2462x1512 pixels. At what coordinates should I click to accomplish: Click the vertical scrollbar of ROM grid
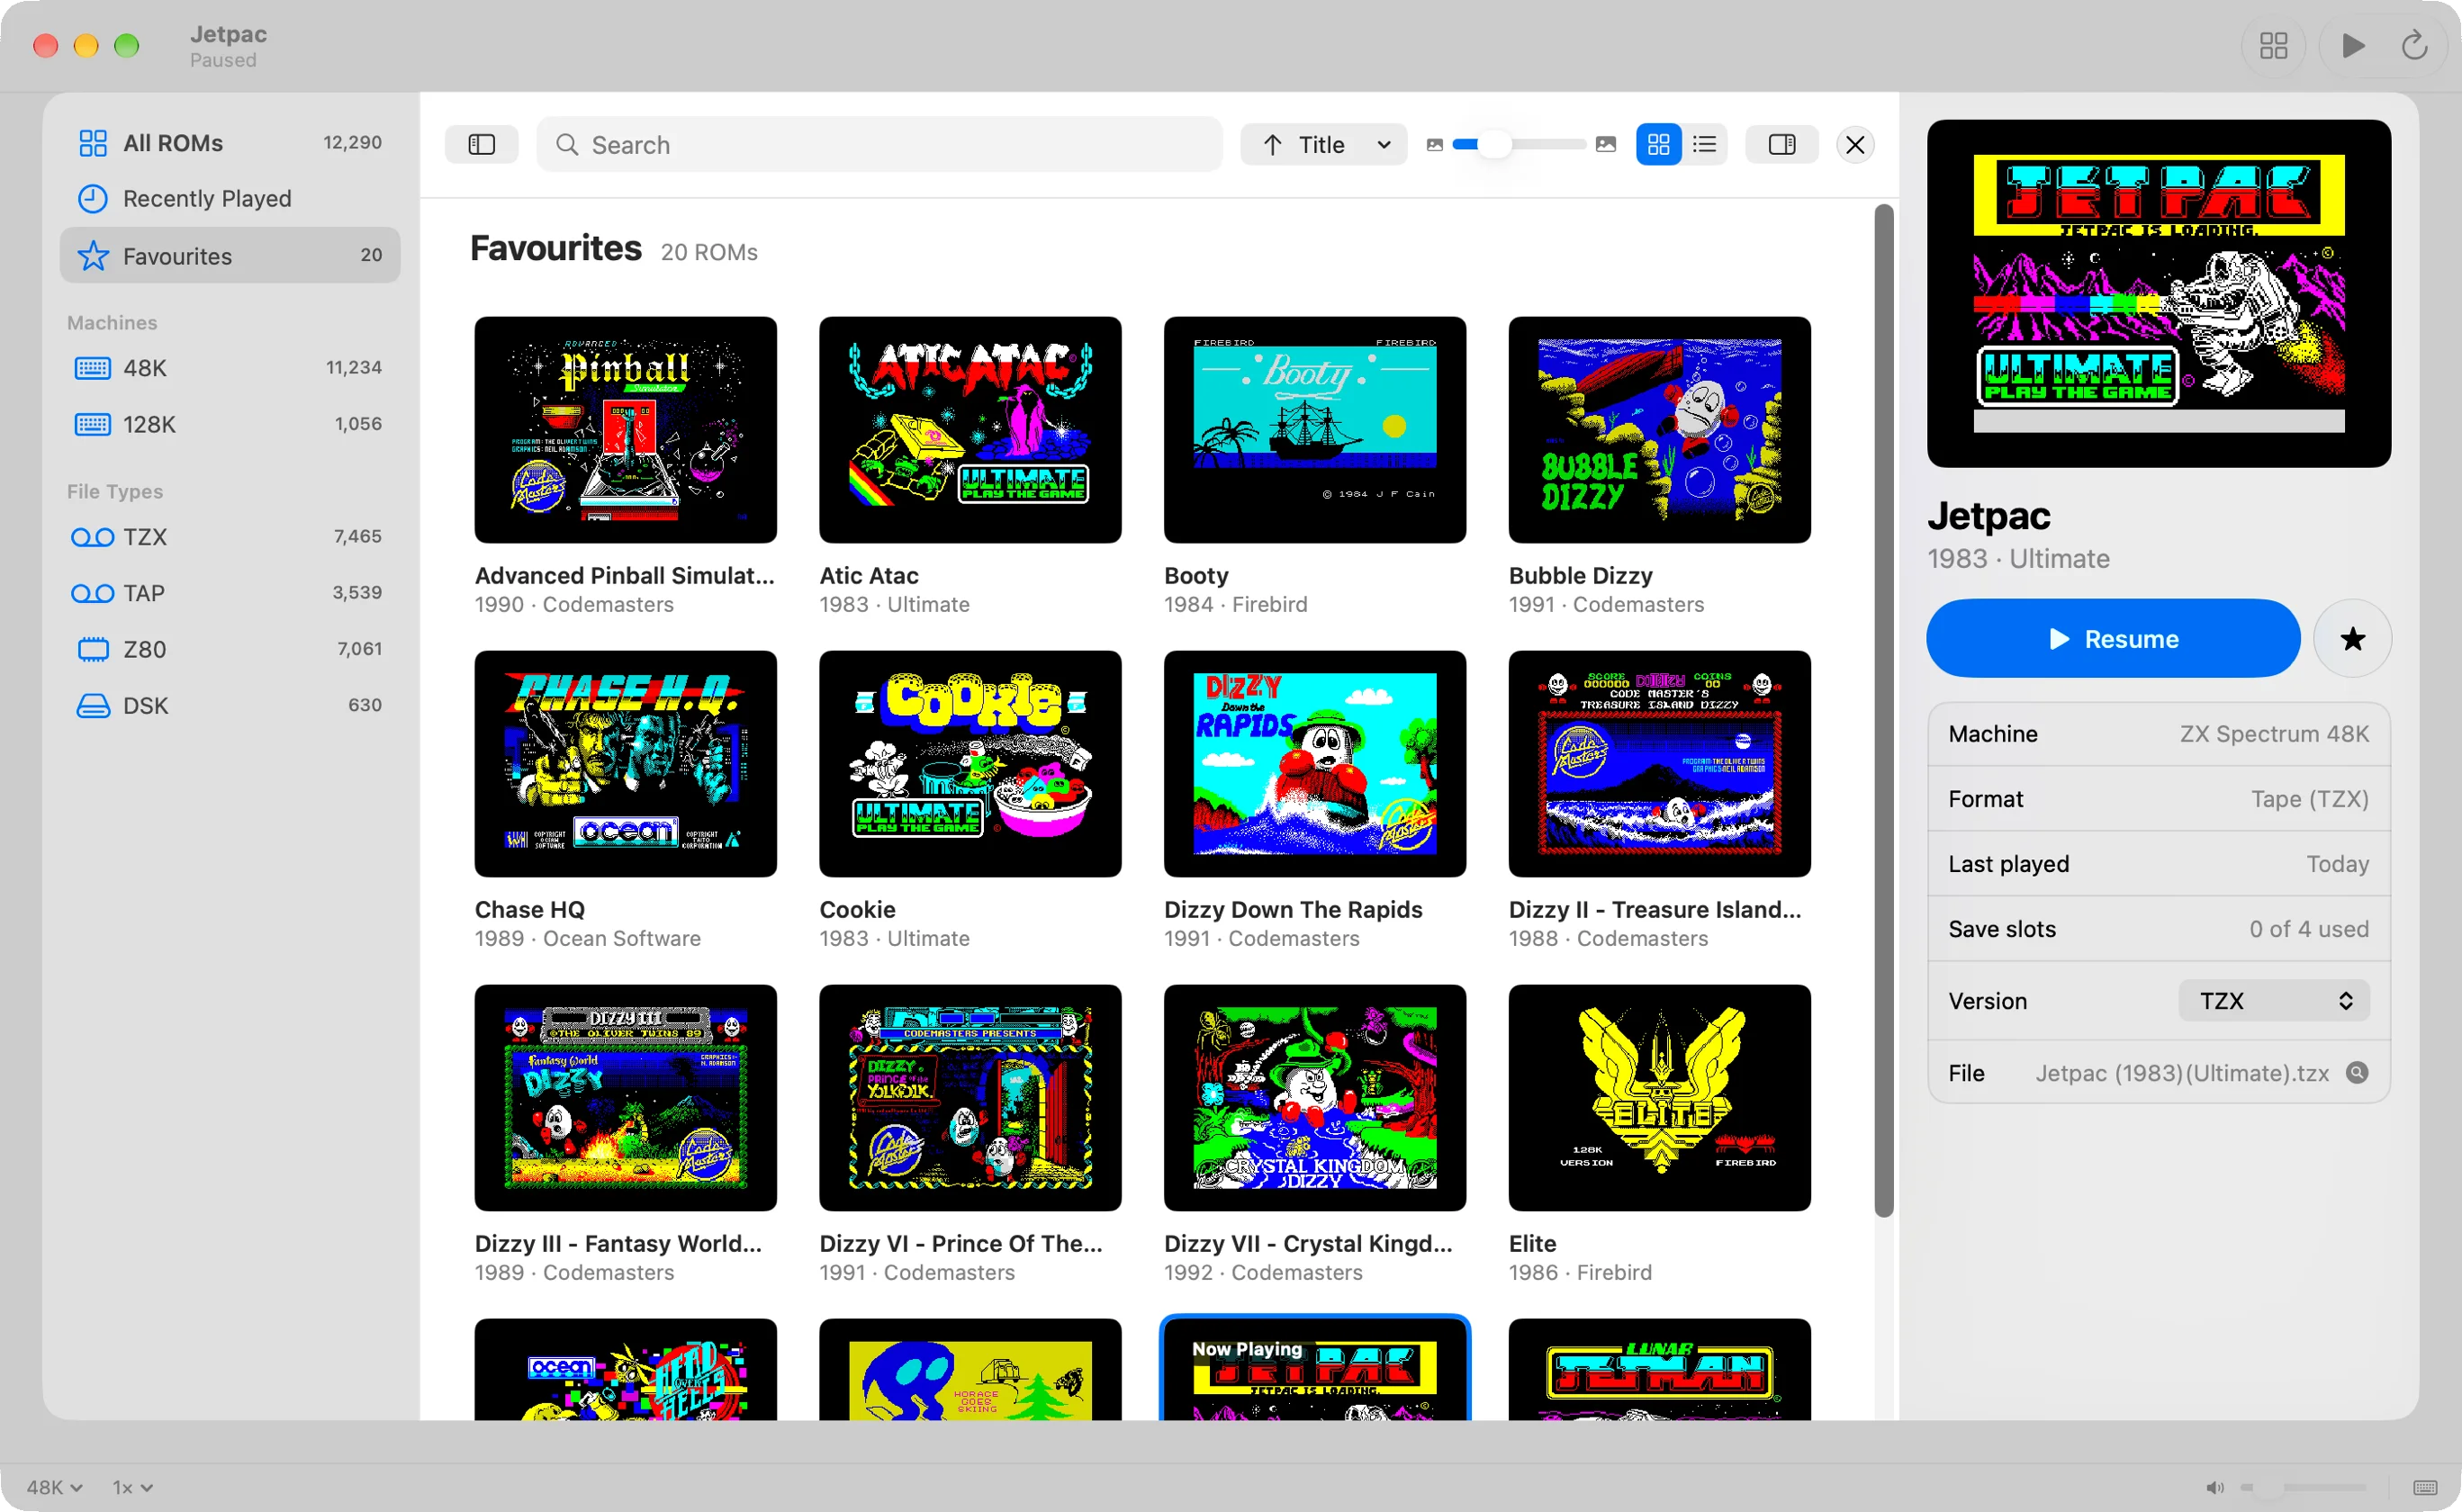1883,710
